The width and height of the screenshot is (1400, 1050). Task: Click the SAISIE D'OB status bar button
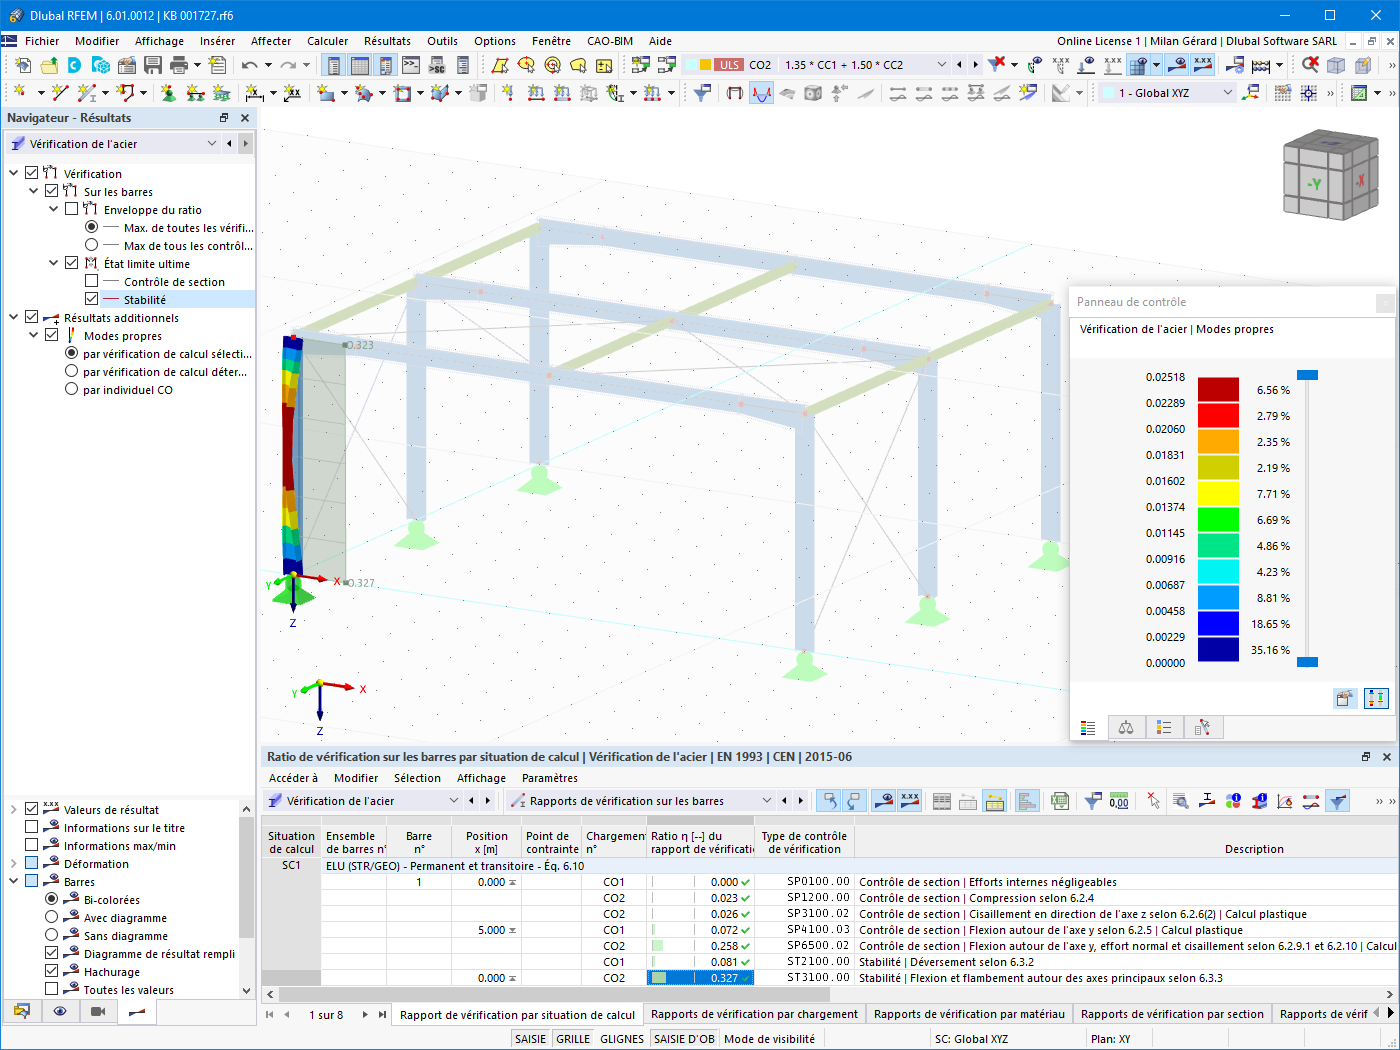(684, 1039)
